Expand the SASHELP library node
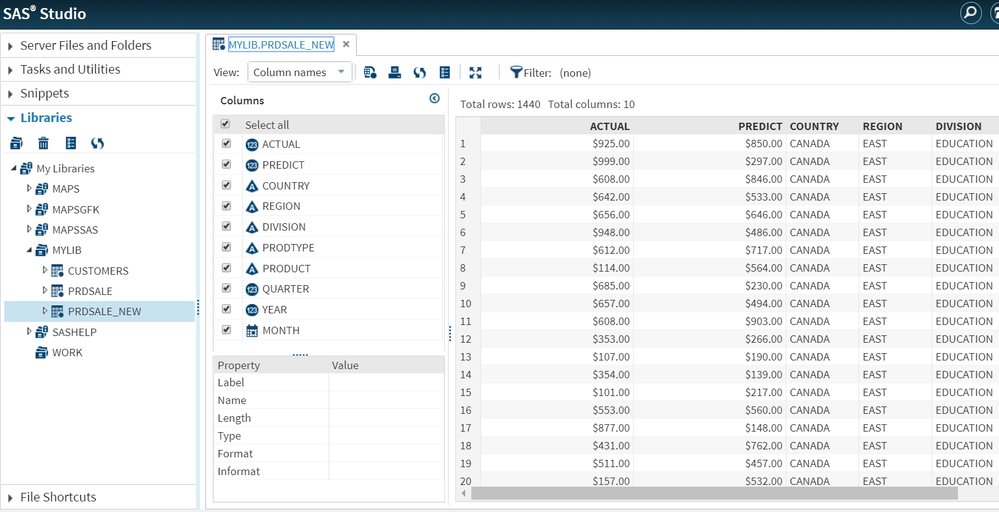999x512 pixels. (28, 332)
